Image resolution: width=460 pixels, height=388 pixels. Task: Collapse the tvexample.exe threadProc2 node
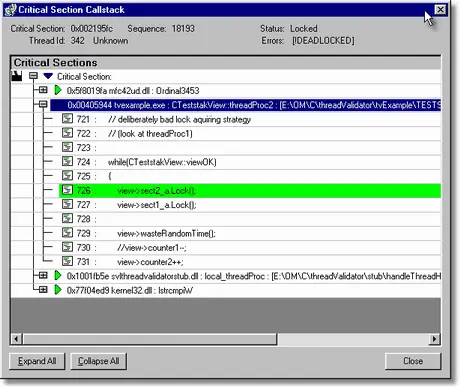click(43, 105)
